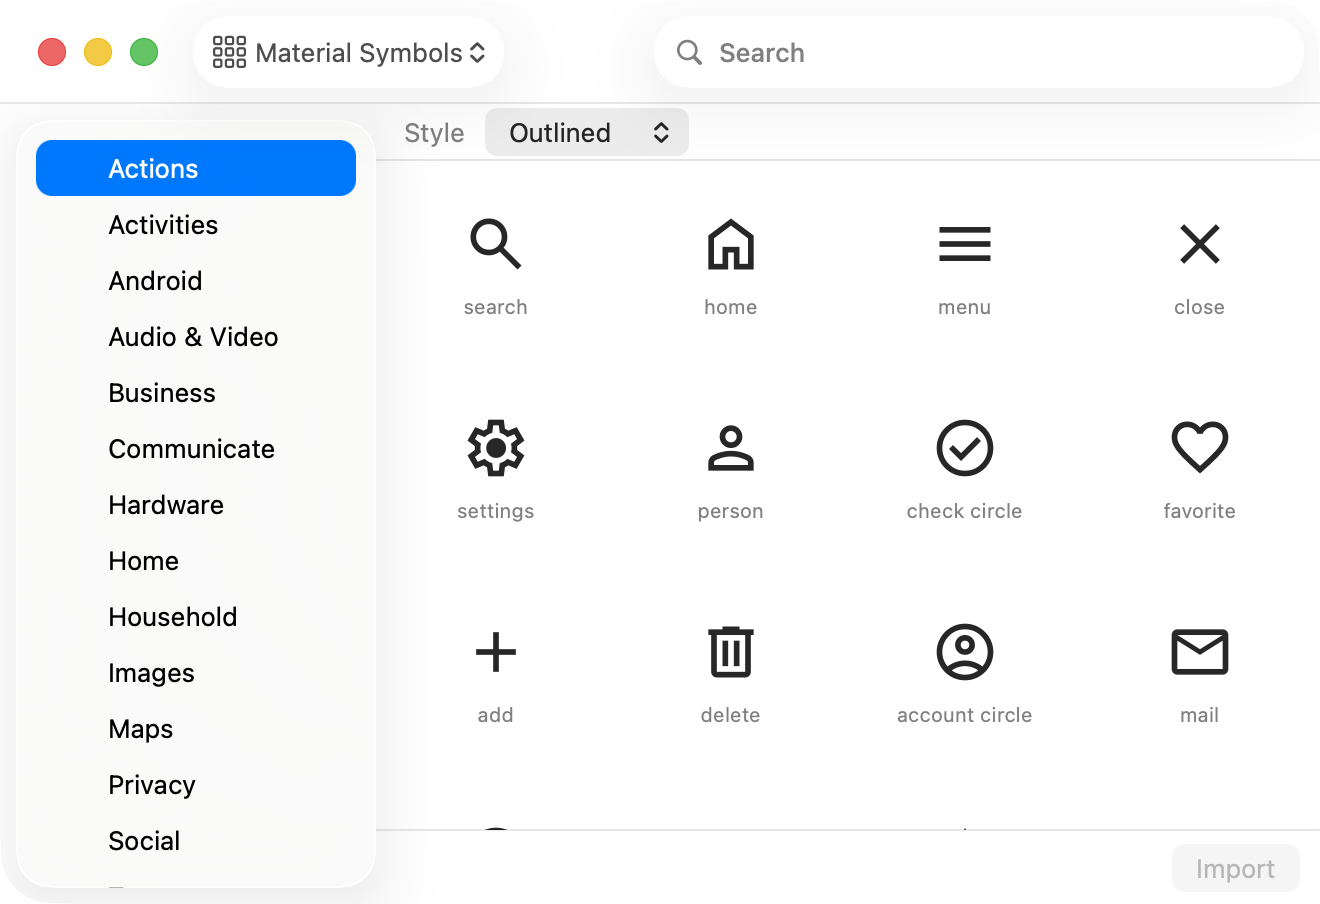Pick the menu hamburger symbol
The width and height of the screenshot is (1320, 904).
(965, 245)
